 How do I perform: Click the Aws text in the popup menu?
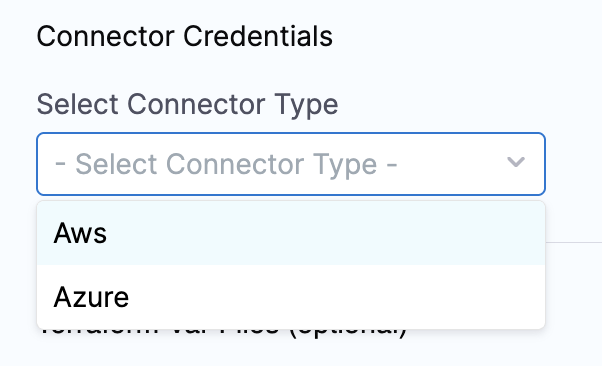(80, 233)
